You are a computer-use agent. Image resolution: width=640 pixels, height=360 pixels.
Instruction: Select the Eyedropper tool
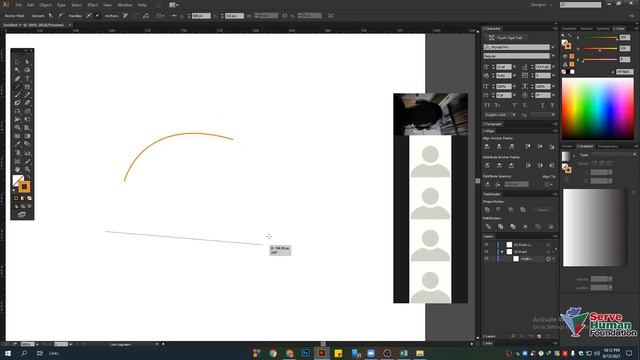pos(17,144)
